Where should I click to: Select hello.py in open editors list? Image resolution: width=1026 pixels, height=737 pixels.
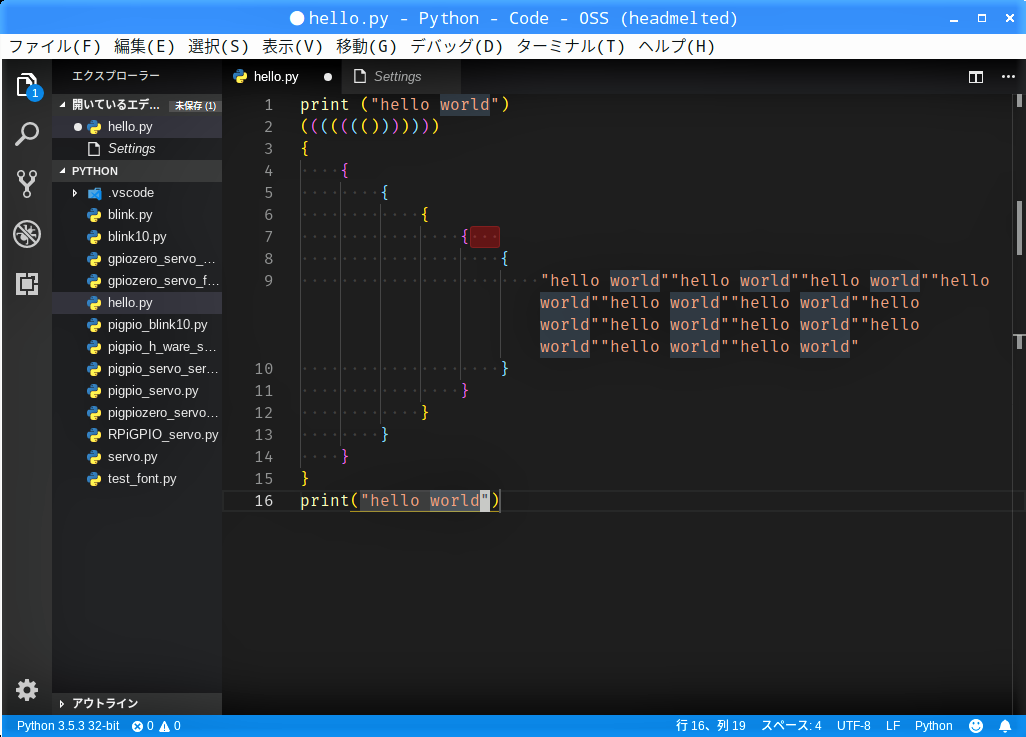pyautogui.click(x=137, y=127)
